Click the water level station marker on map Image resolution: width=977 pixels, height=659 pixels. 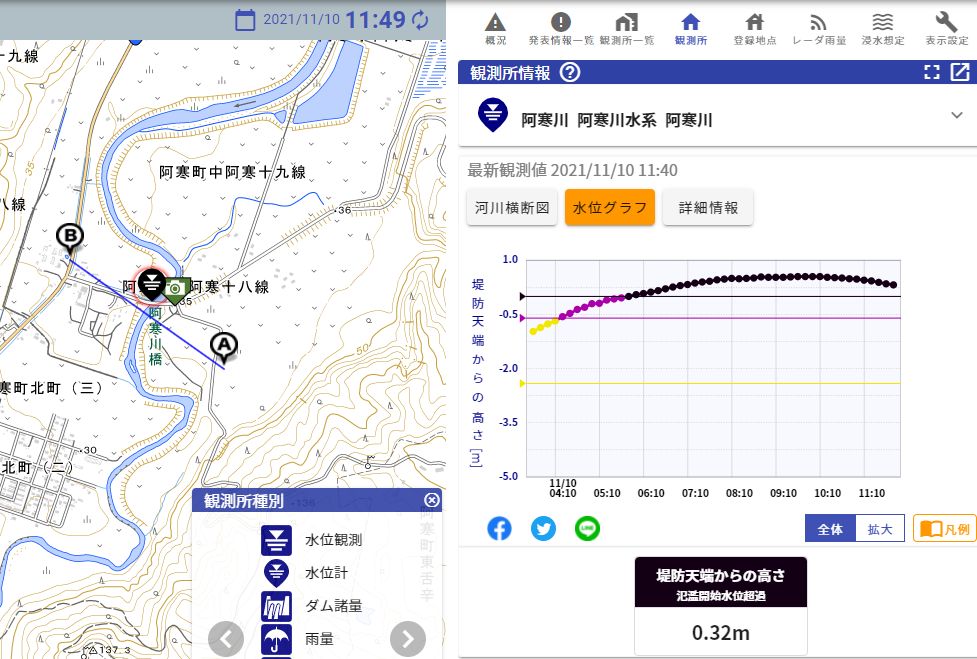pyautogui.click(x=151, y=286)
